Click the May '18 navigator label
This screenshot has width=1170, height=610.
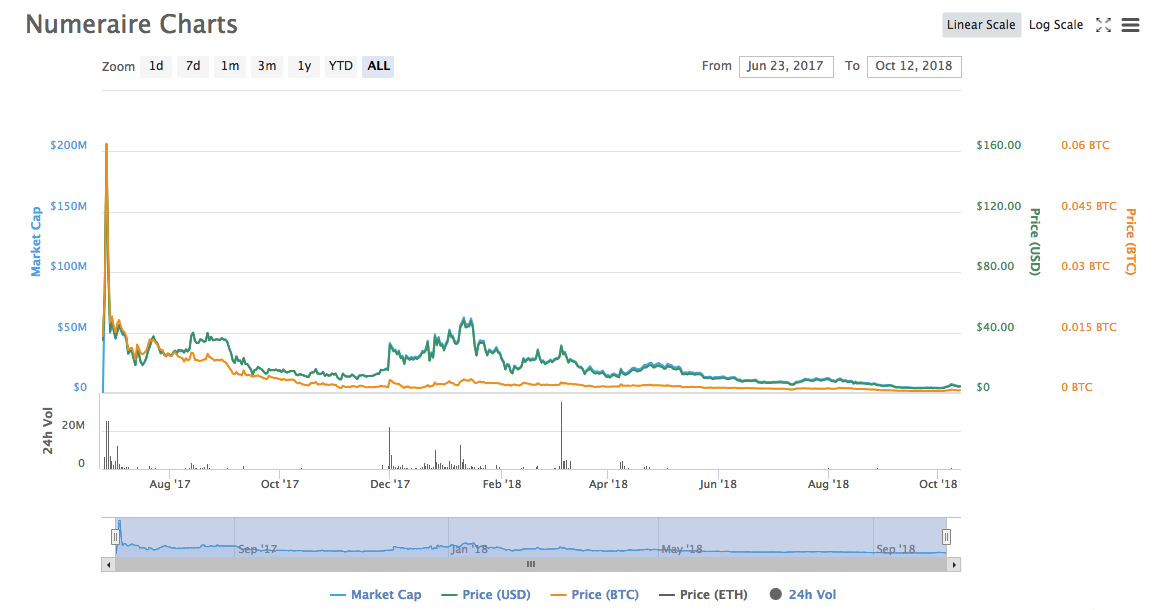pyautogui.click(x=682, y=549)
